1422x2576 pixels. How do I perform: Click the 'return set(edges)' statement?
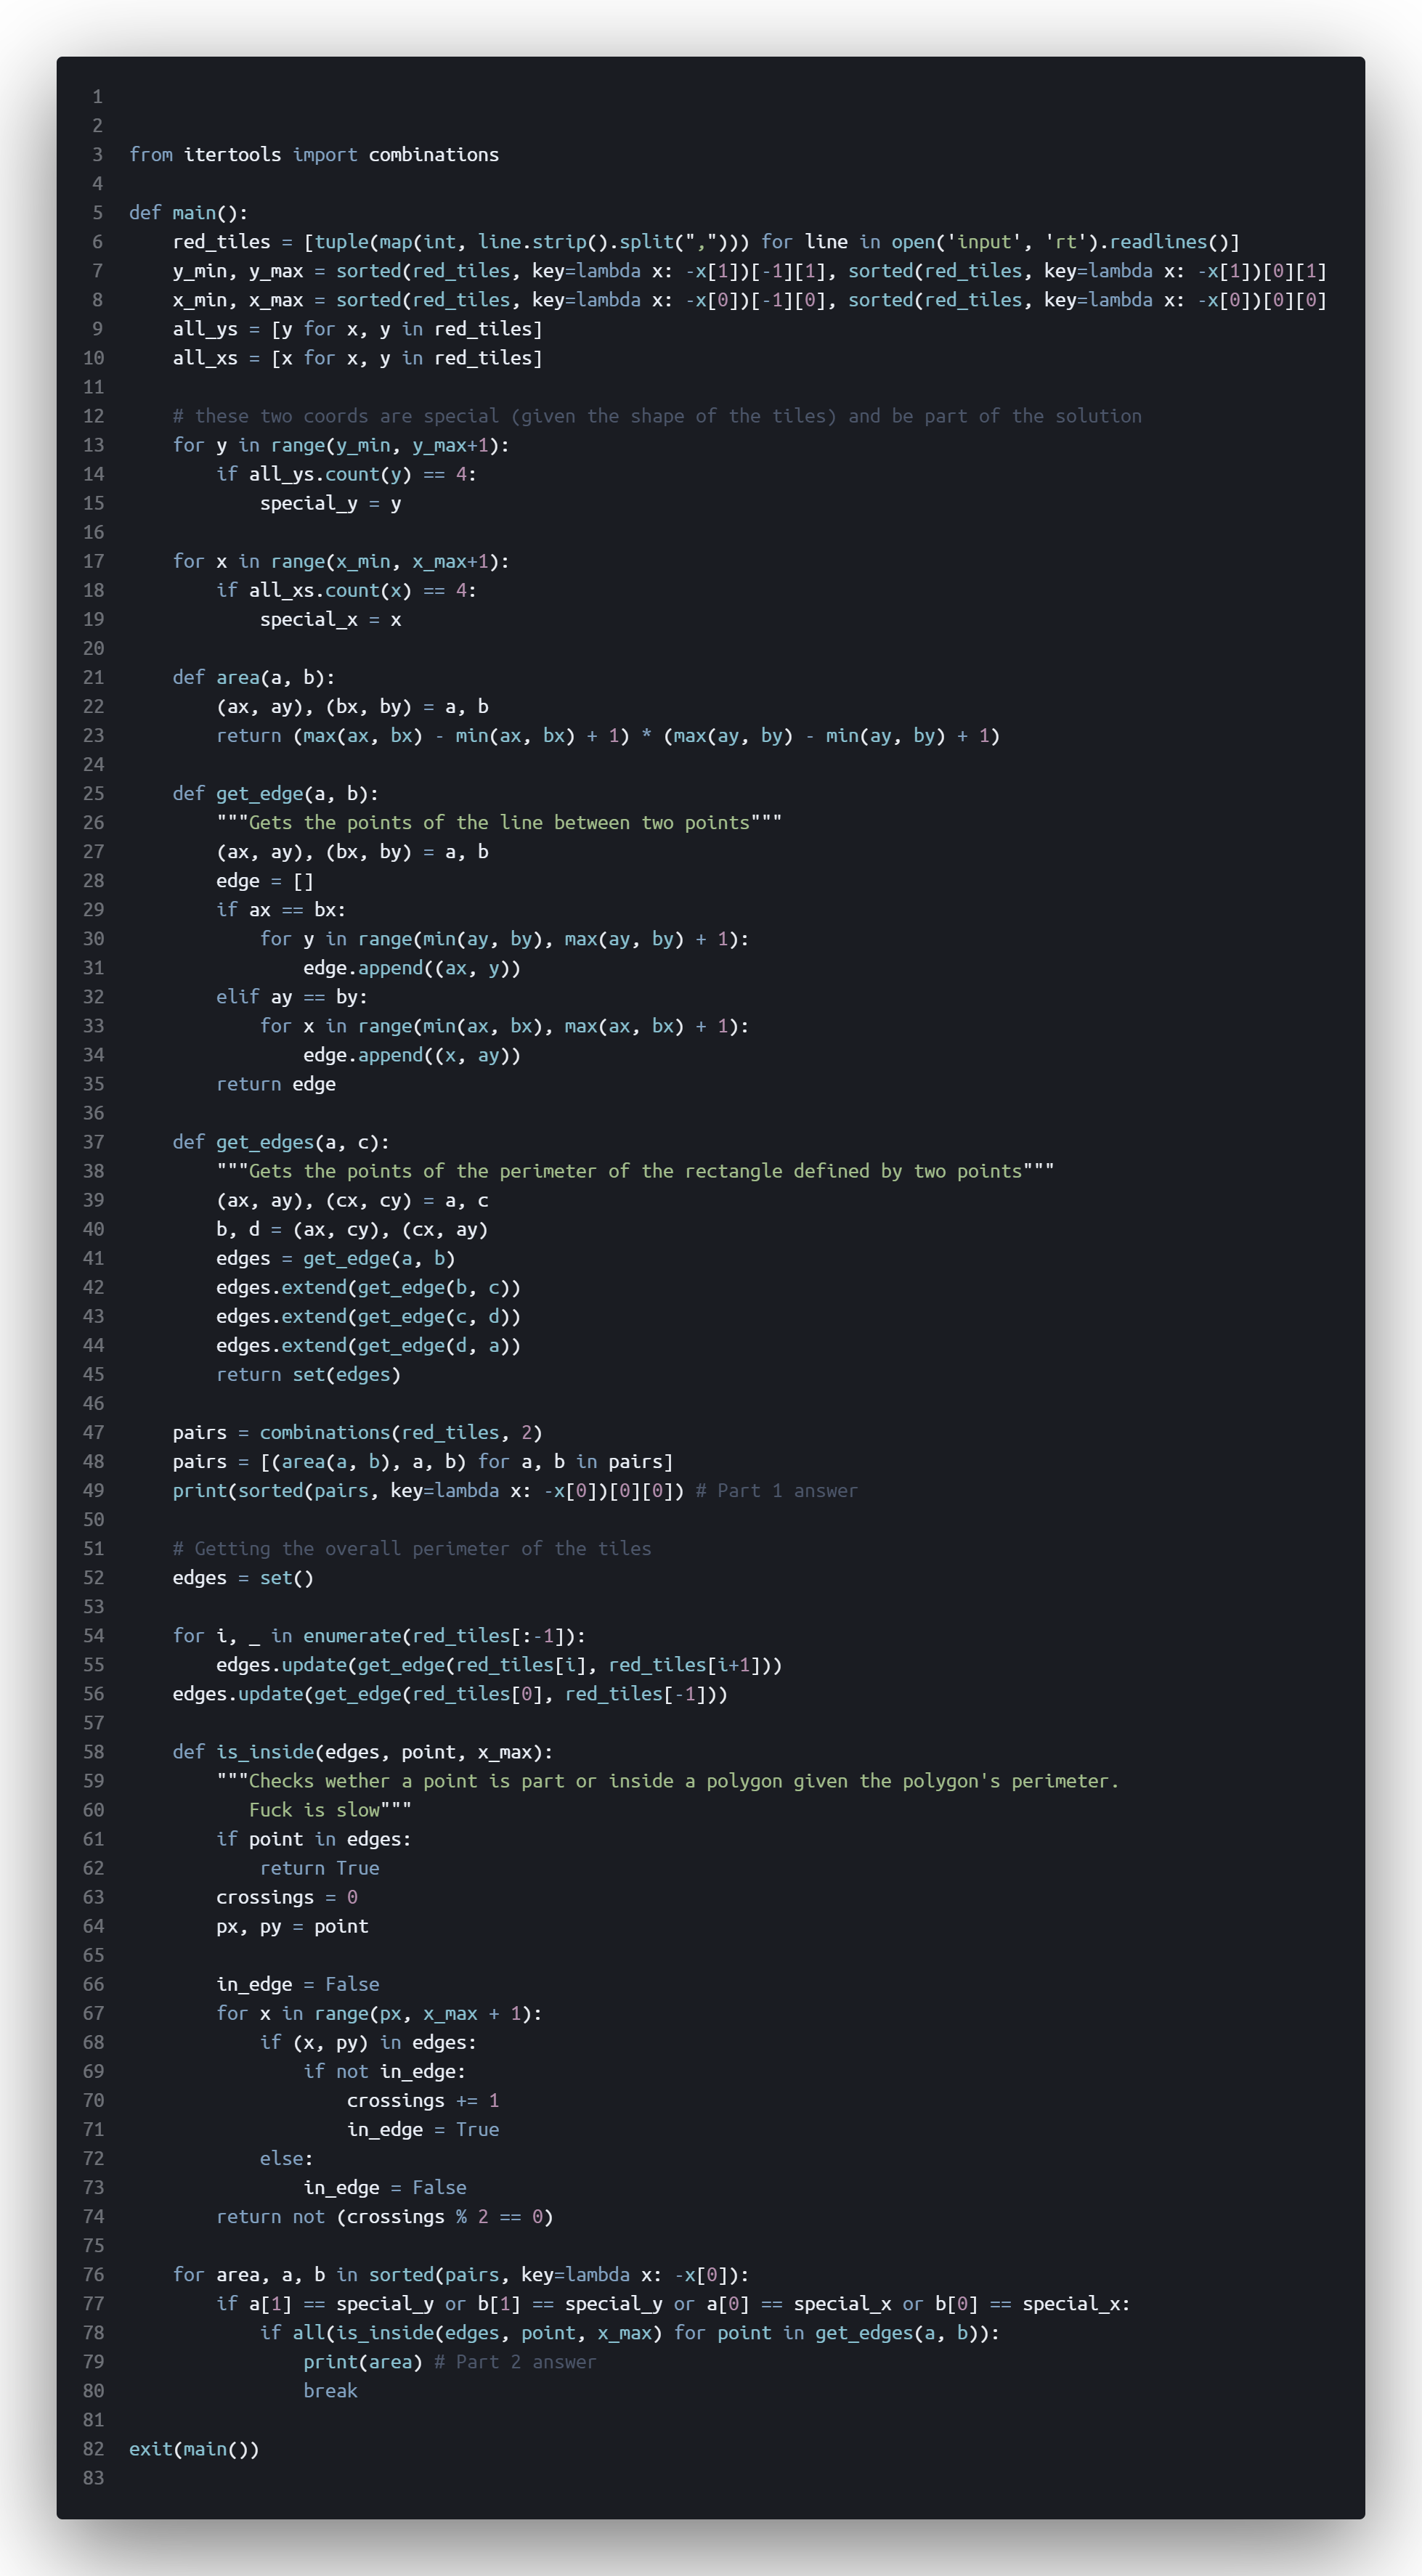point(308,1374)
